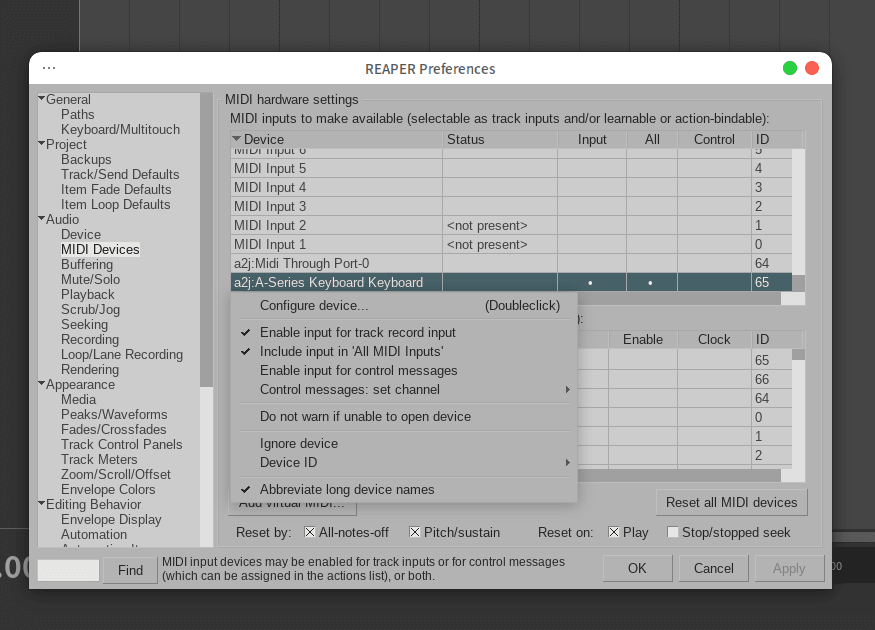Open Envelope Colors preferences page

tap(108, 490)
